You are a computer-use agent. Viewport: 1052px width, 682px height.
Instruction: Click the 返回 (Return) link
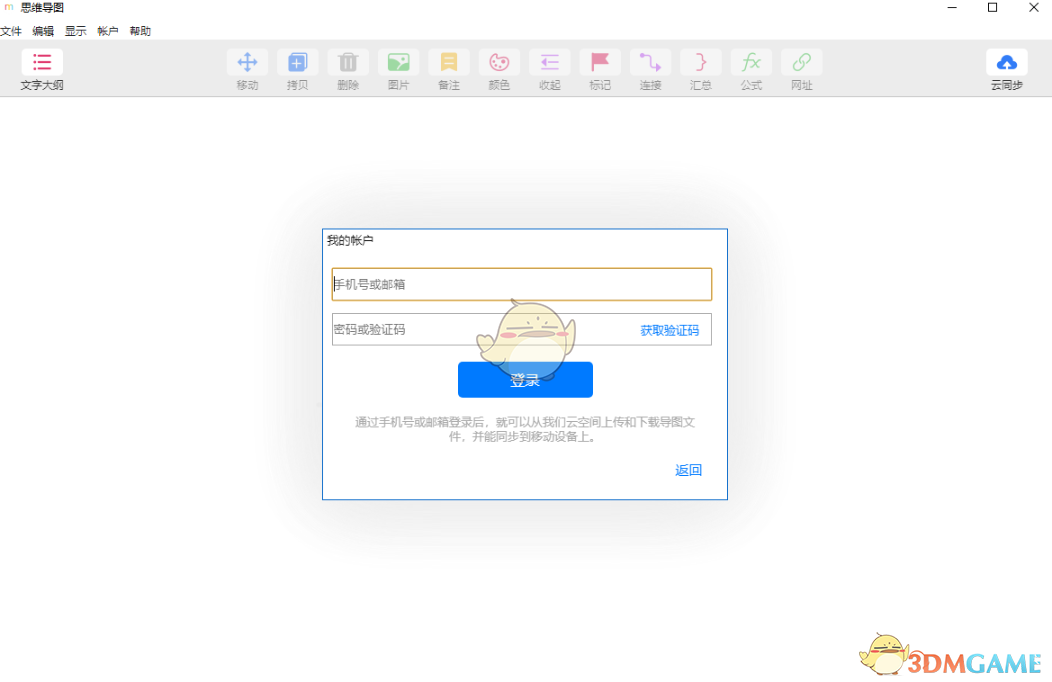[x=688, y=469]
